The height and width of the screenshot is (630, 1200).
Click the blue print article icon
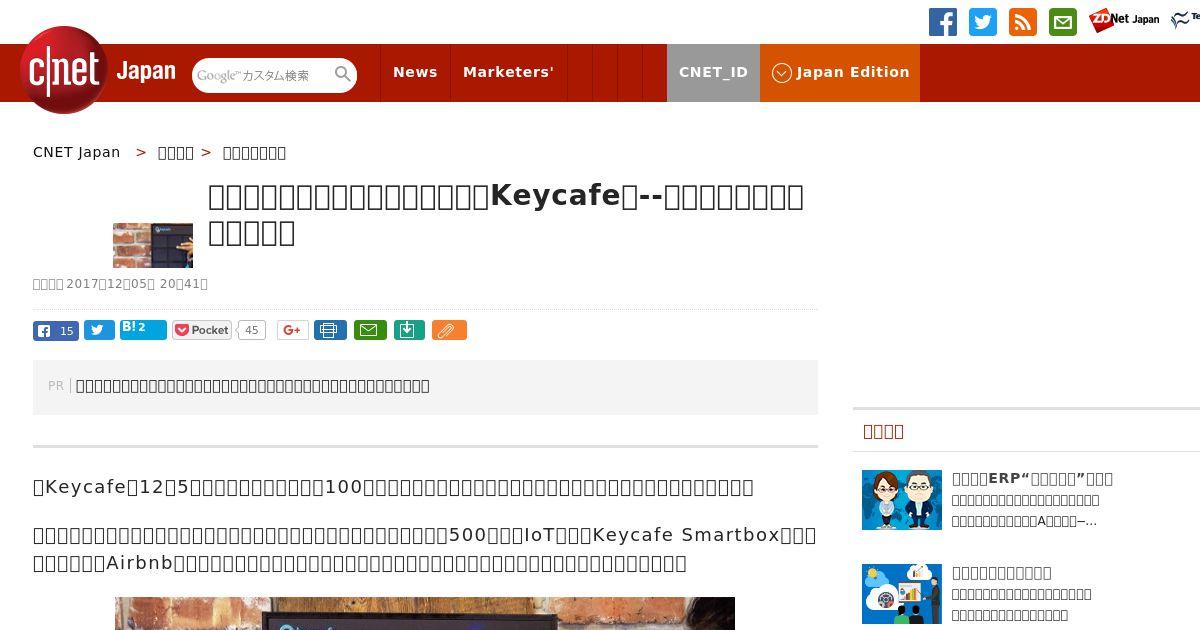click(330, 330)
